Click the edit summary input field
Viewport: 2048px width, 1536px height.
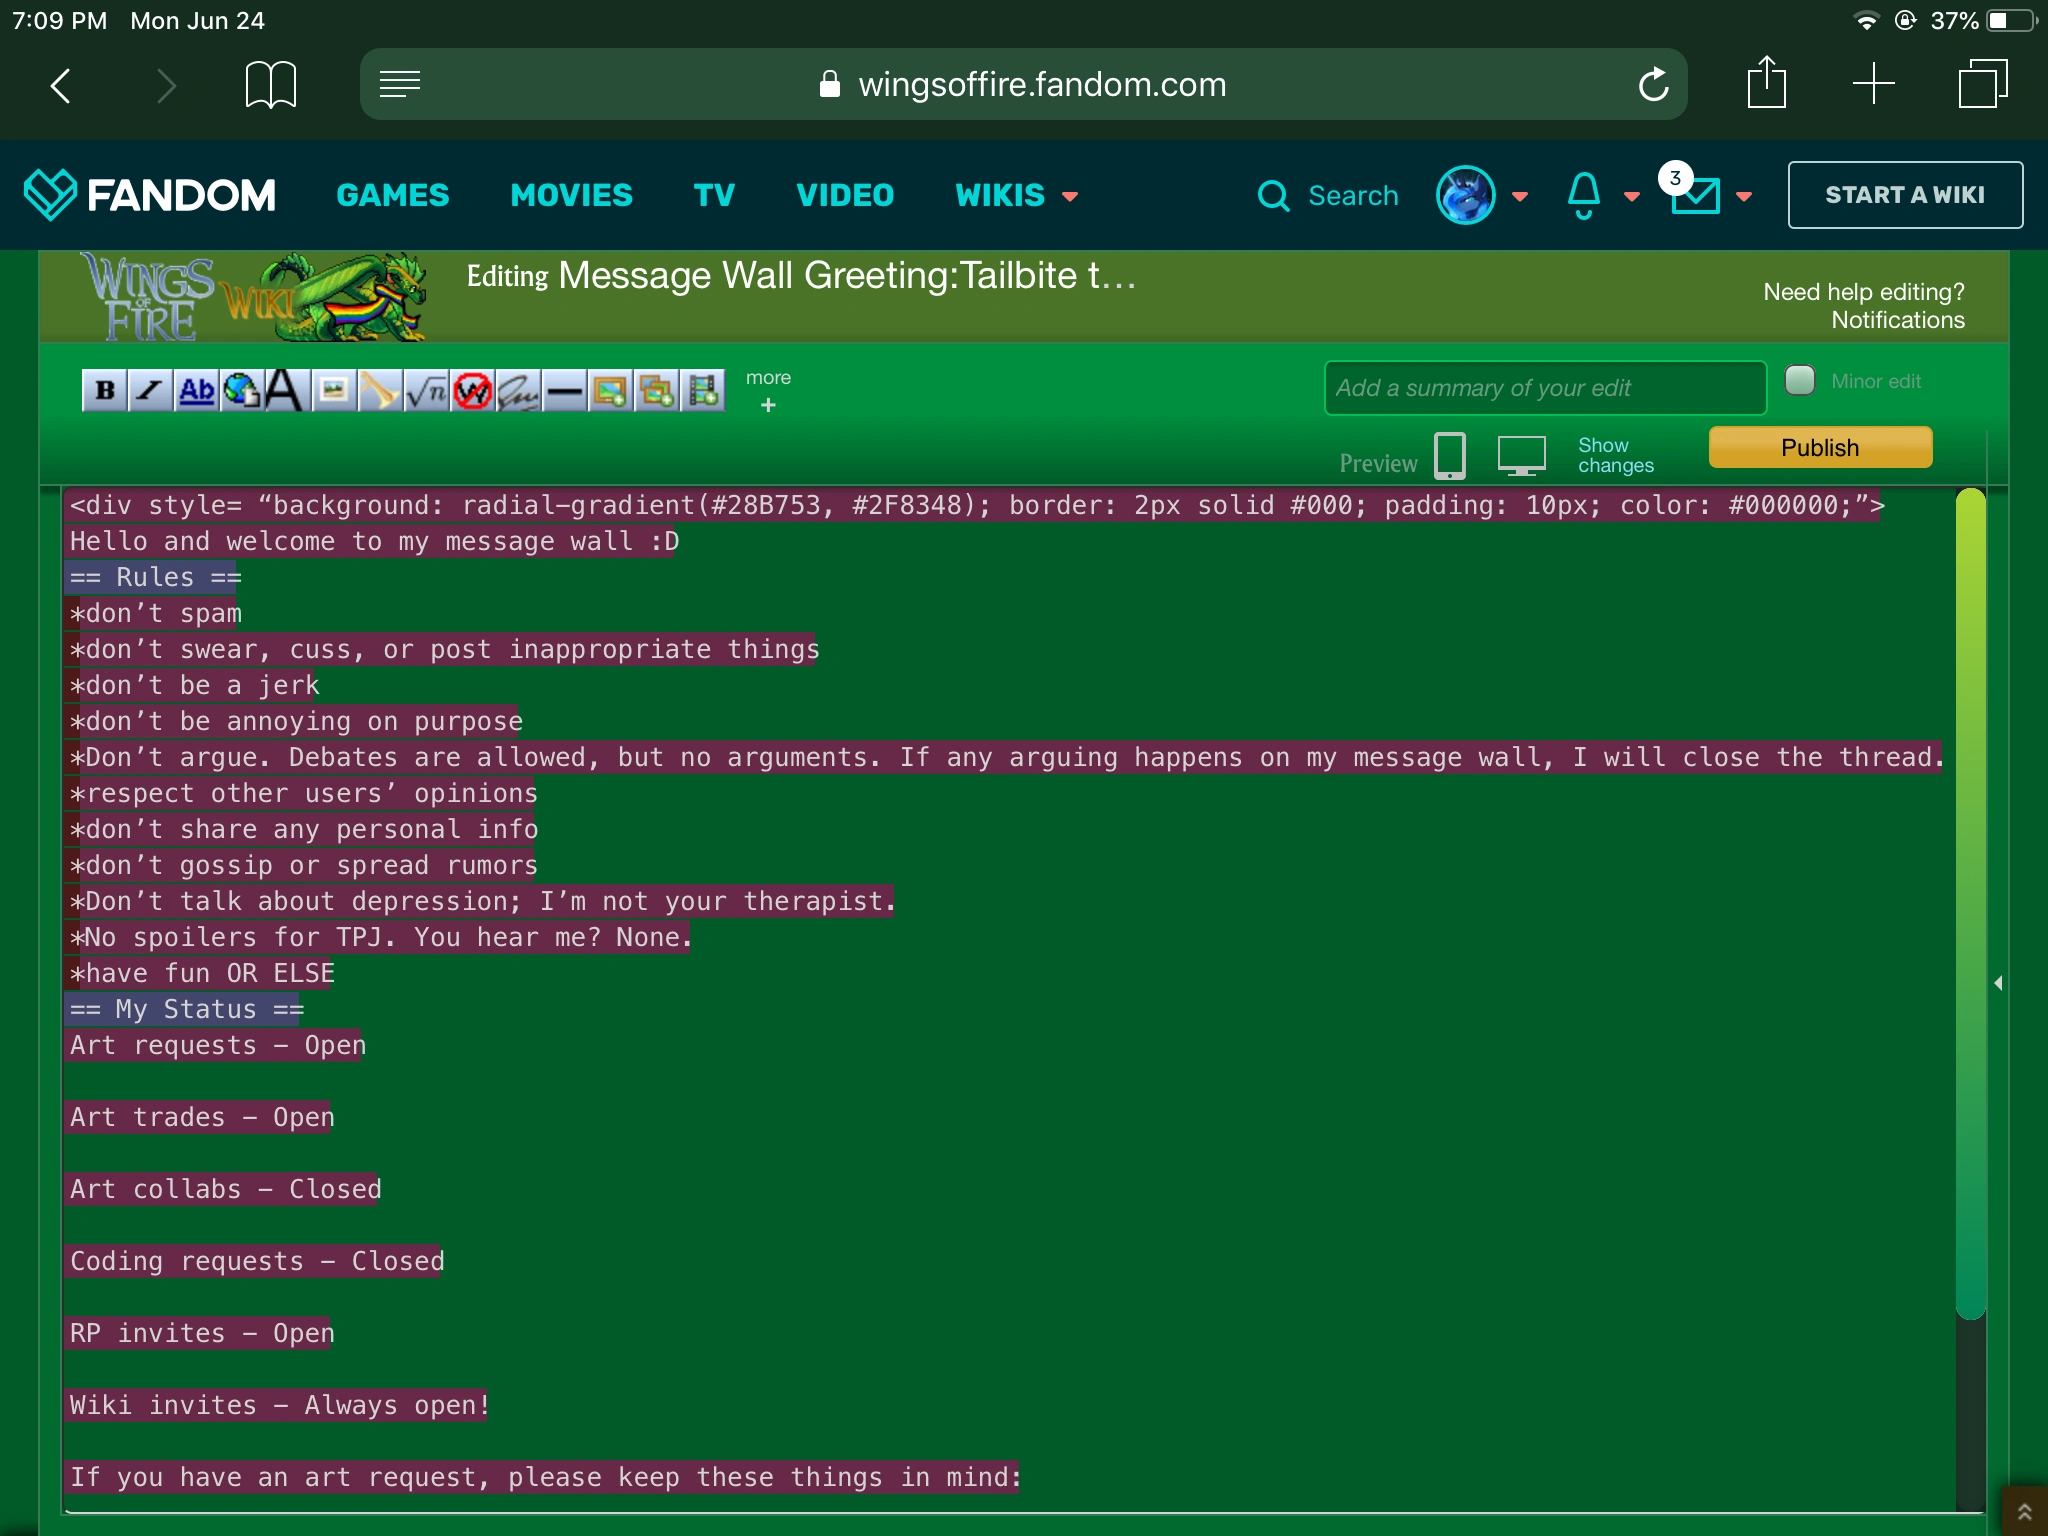pos(1544,388)
